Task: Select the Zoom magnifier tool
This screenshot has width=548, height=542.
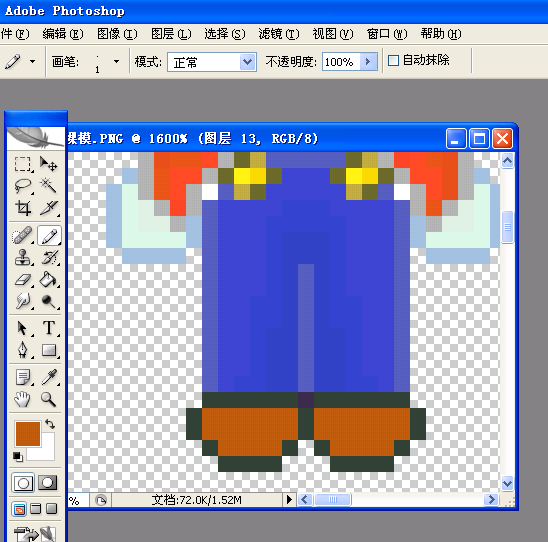Action: pyautogui.click(x=49, y=399)
